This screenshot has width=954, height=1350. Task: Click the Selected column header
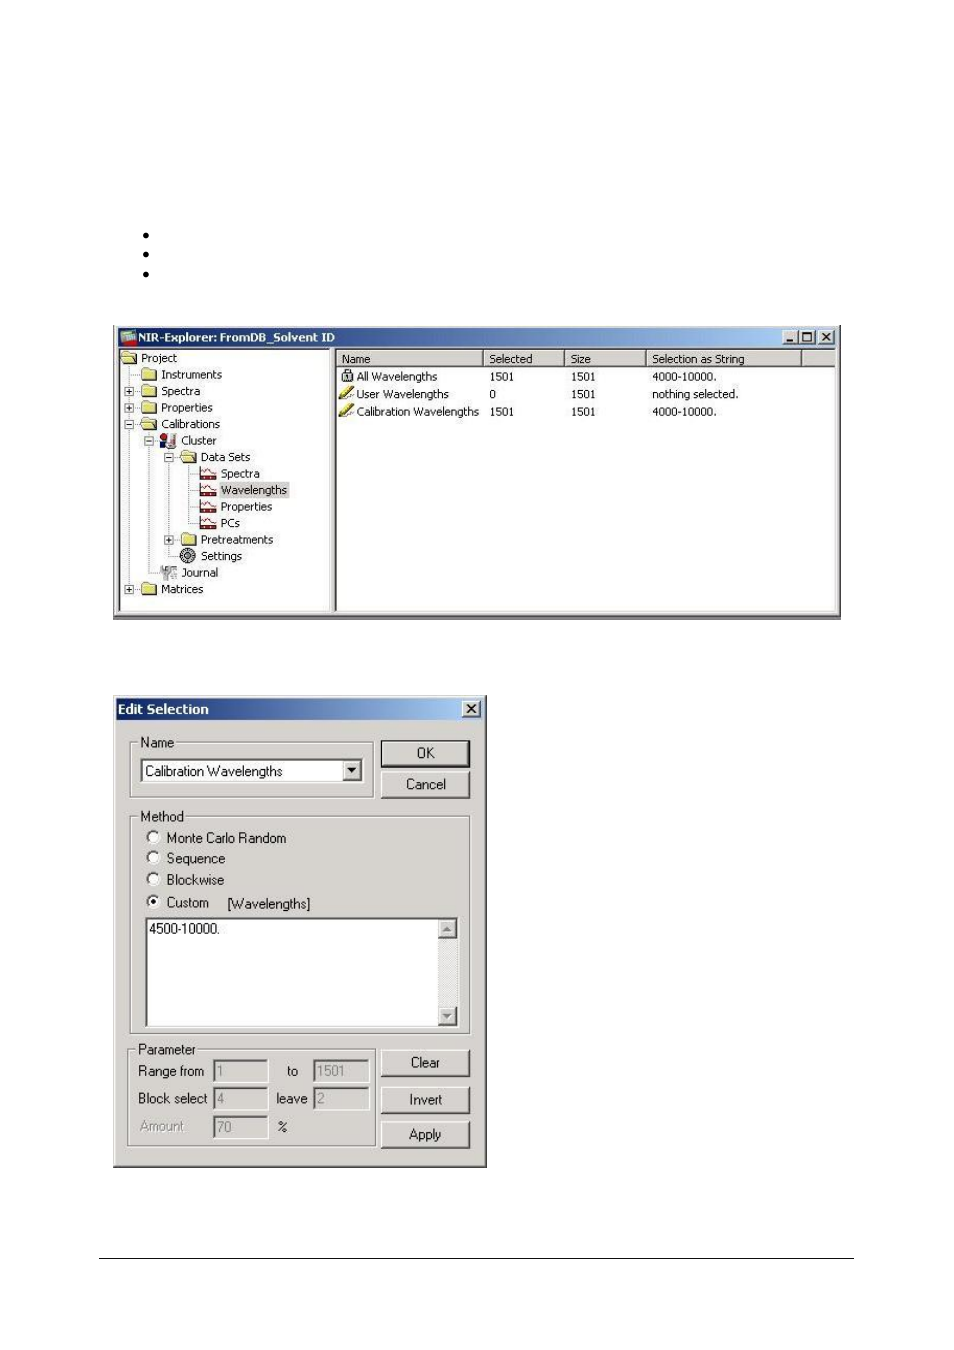click(x=524, y=359)
